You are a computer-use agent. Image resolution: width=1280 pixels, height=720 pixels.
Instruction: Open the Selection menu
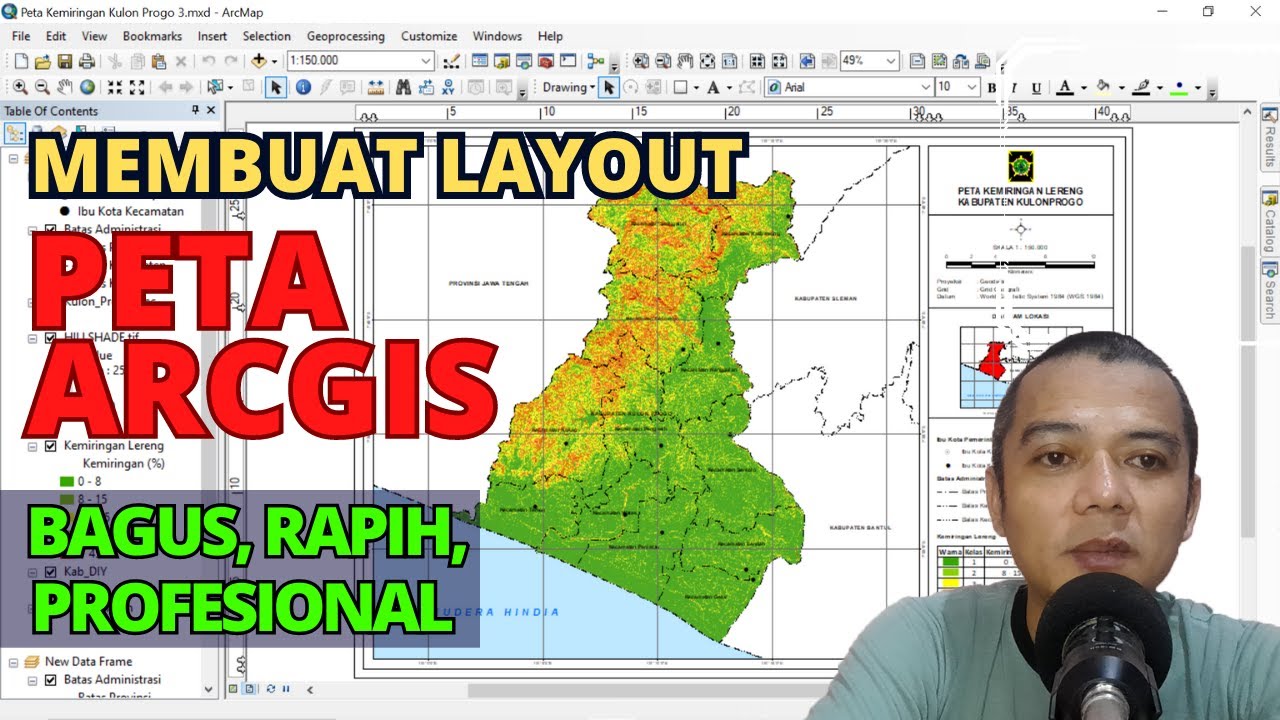click(x=267, y=36)
